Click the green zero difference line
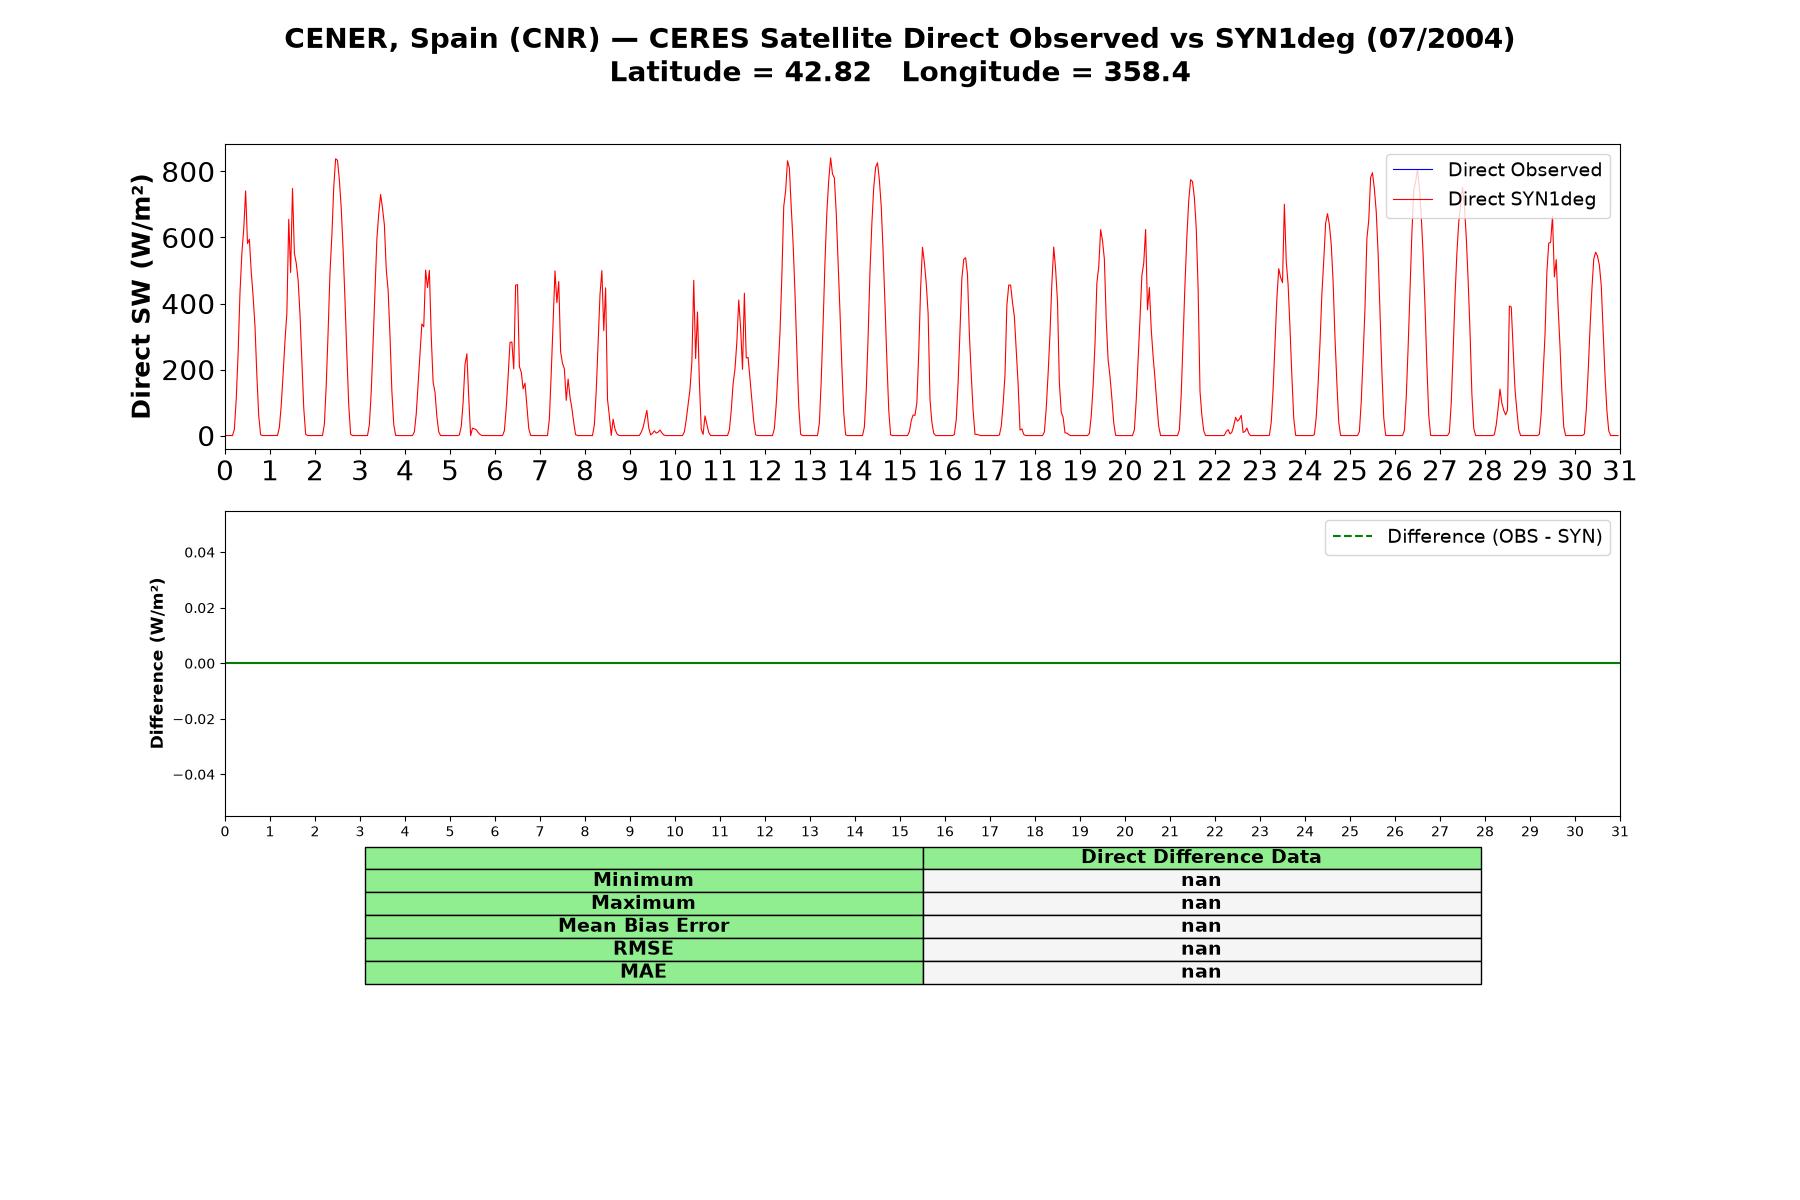Image resolution: width=1800 pixels, height=1200 pixels. coord(922,663)
